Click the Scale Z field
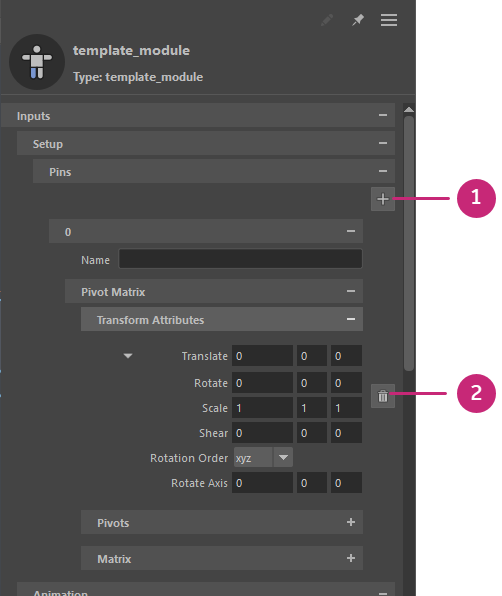 pyautogui.click(x=346, y=408)
